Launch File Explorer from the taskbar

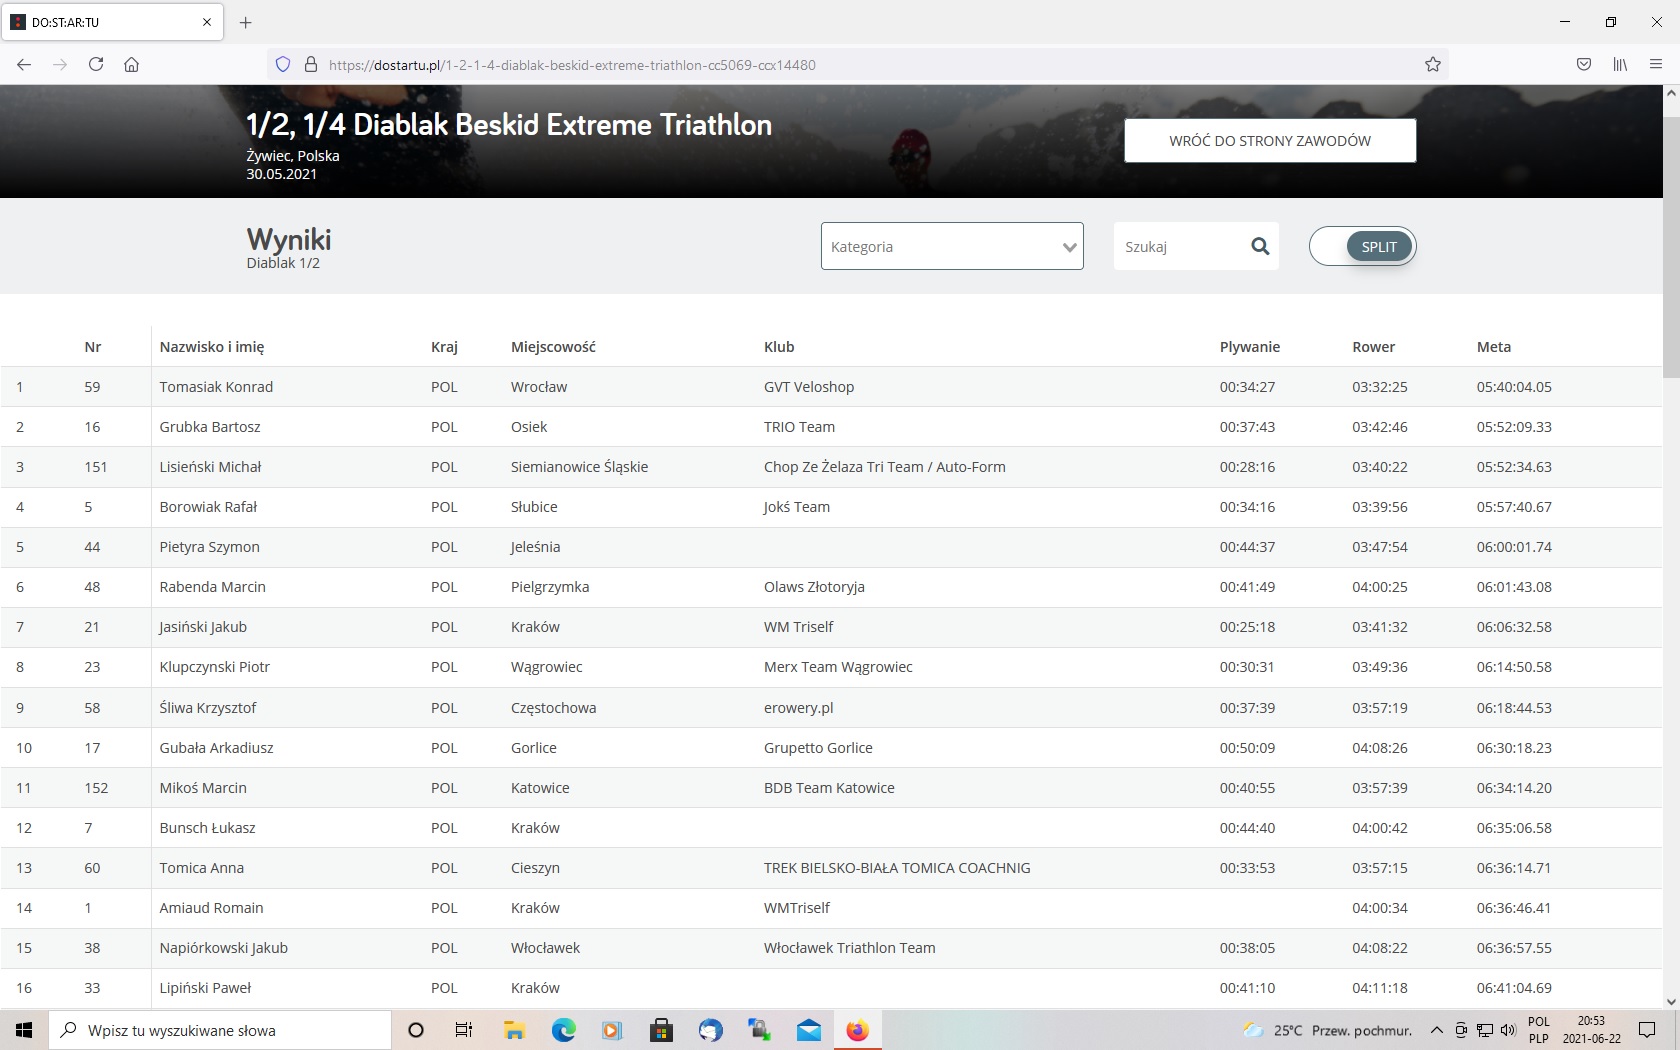pyautogui.click(x=514, y=1030)
